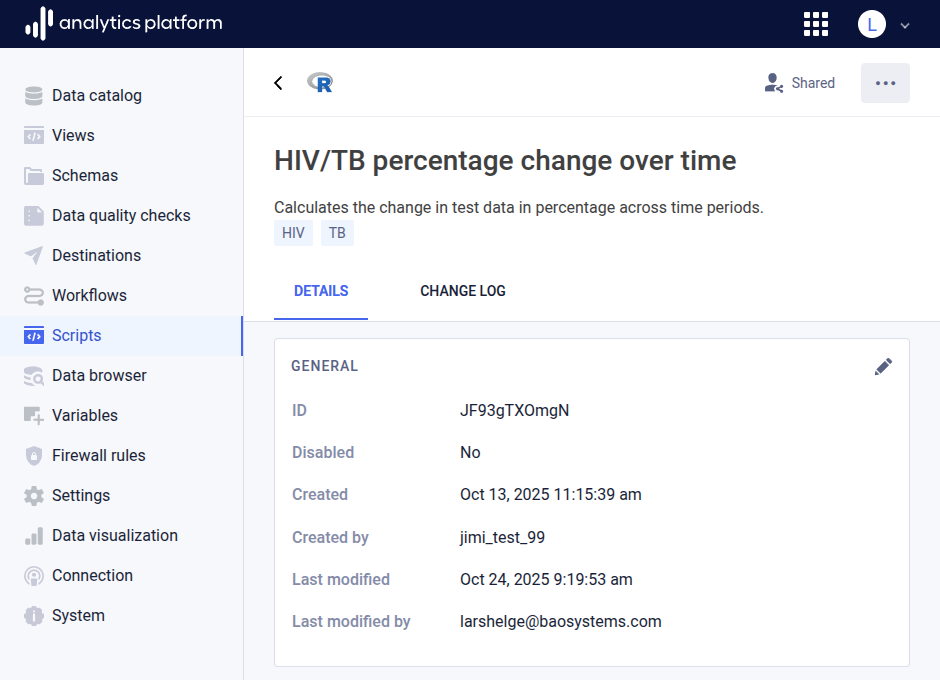Screen dimensions: 940x680
Task: Click the user avatar L icon
Action: pos(871,24)
